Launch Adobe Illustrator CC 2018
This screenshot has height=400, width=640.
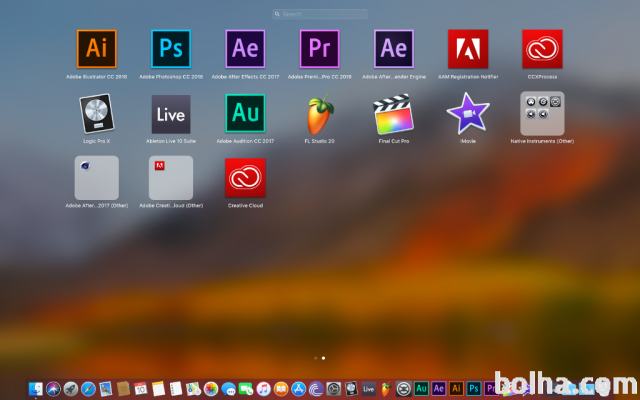[x=96, y=48]
